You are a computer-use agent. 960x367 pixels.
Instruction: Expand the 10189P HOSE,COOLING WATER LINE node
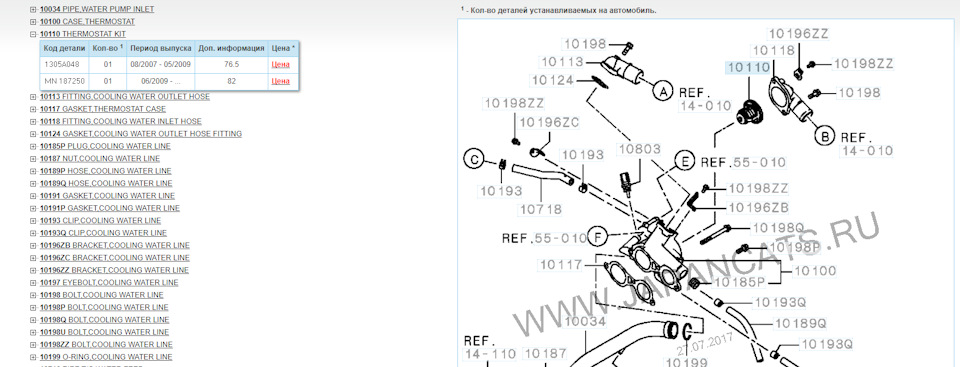pyautogui.click(x=33, y=171)
